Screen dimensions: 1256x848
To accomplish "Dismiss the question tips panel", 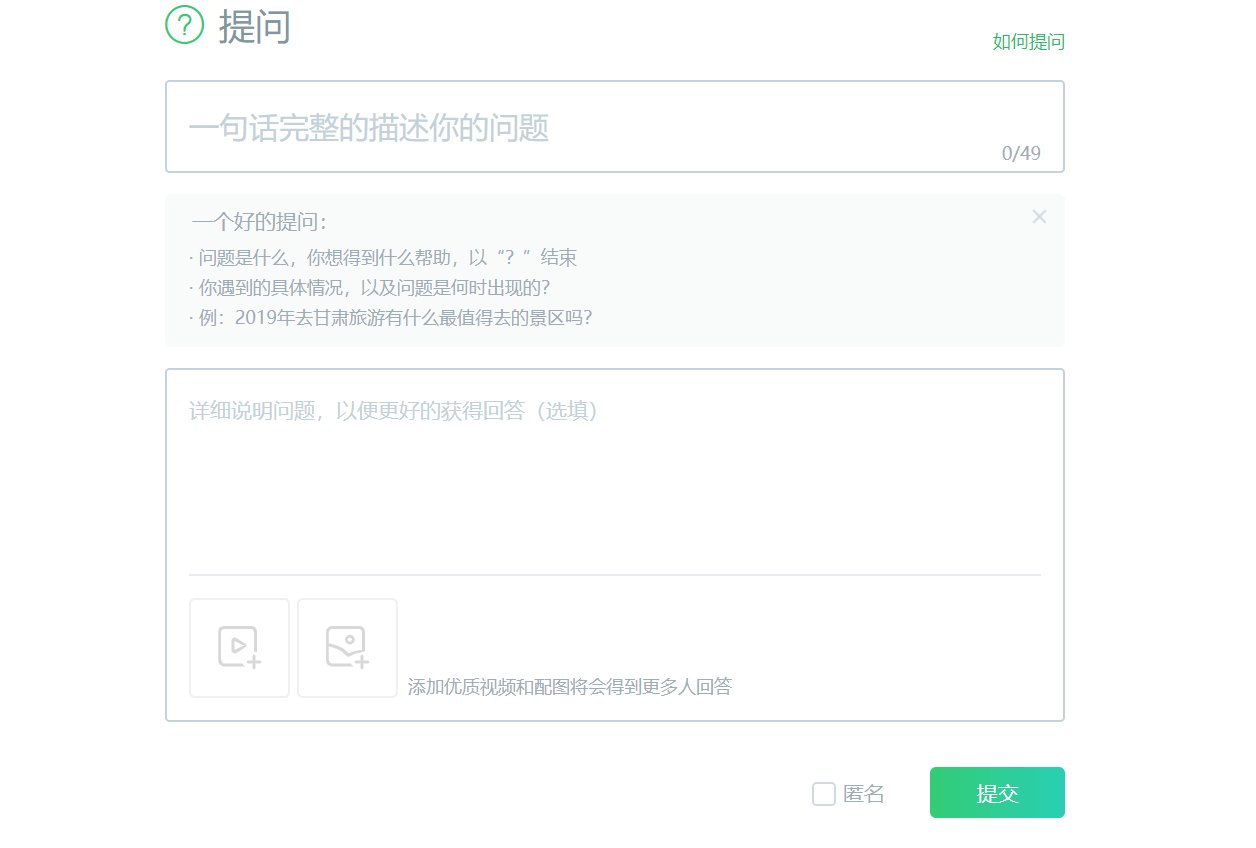I will [1039, 216].
